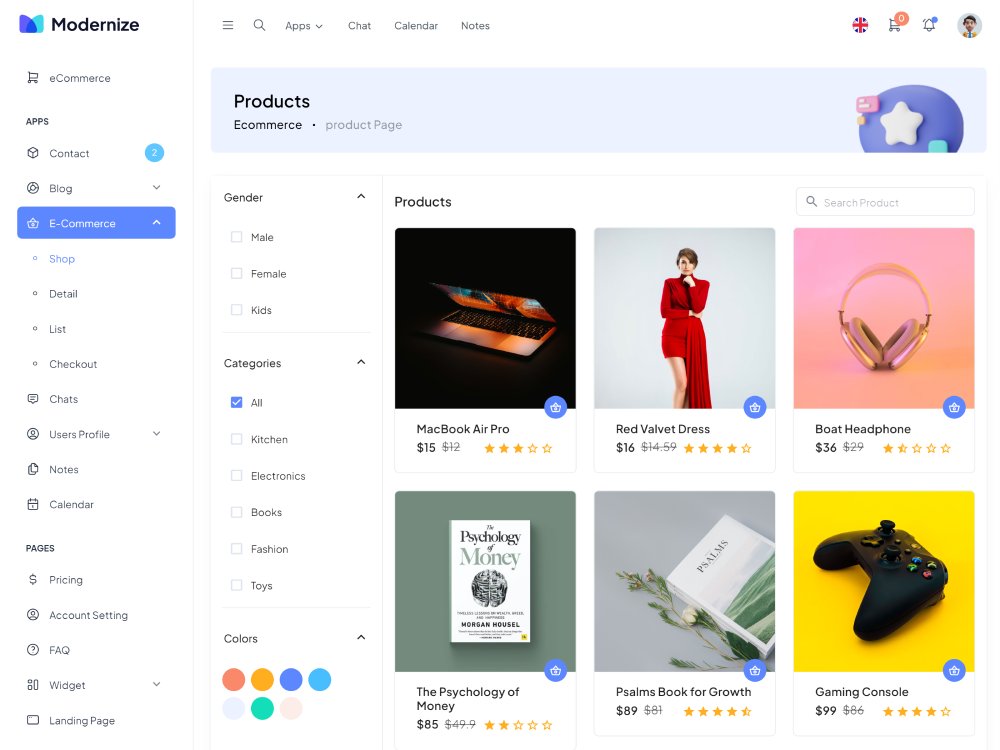Enable the Electronics category checkbox
The height and width of the screenshot is (750, 1000).
pos(237,476)
